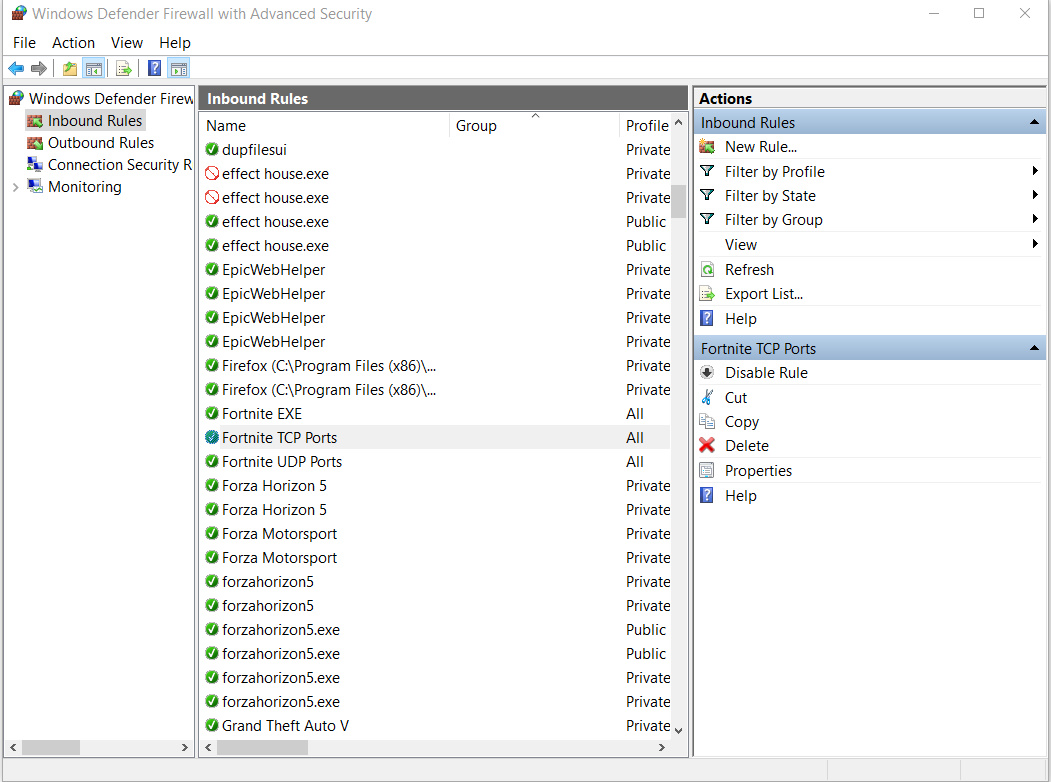Screen dimensions: 1051x782
Task: Click the Filter by Profile funnel icon
Action: [x=707, y=172]
